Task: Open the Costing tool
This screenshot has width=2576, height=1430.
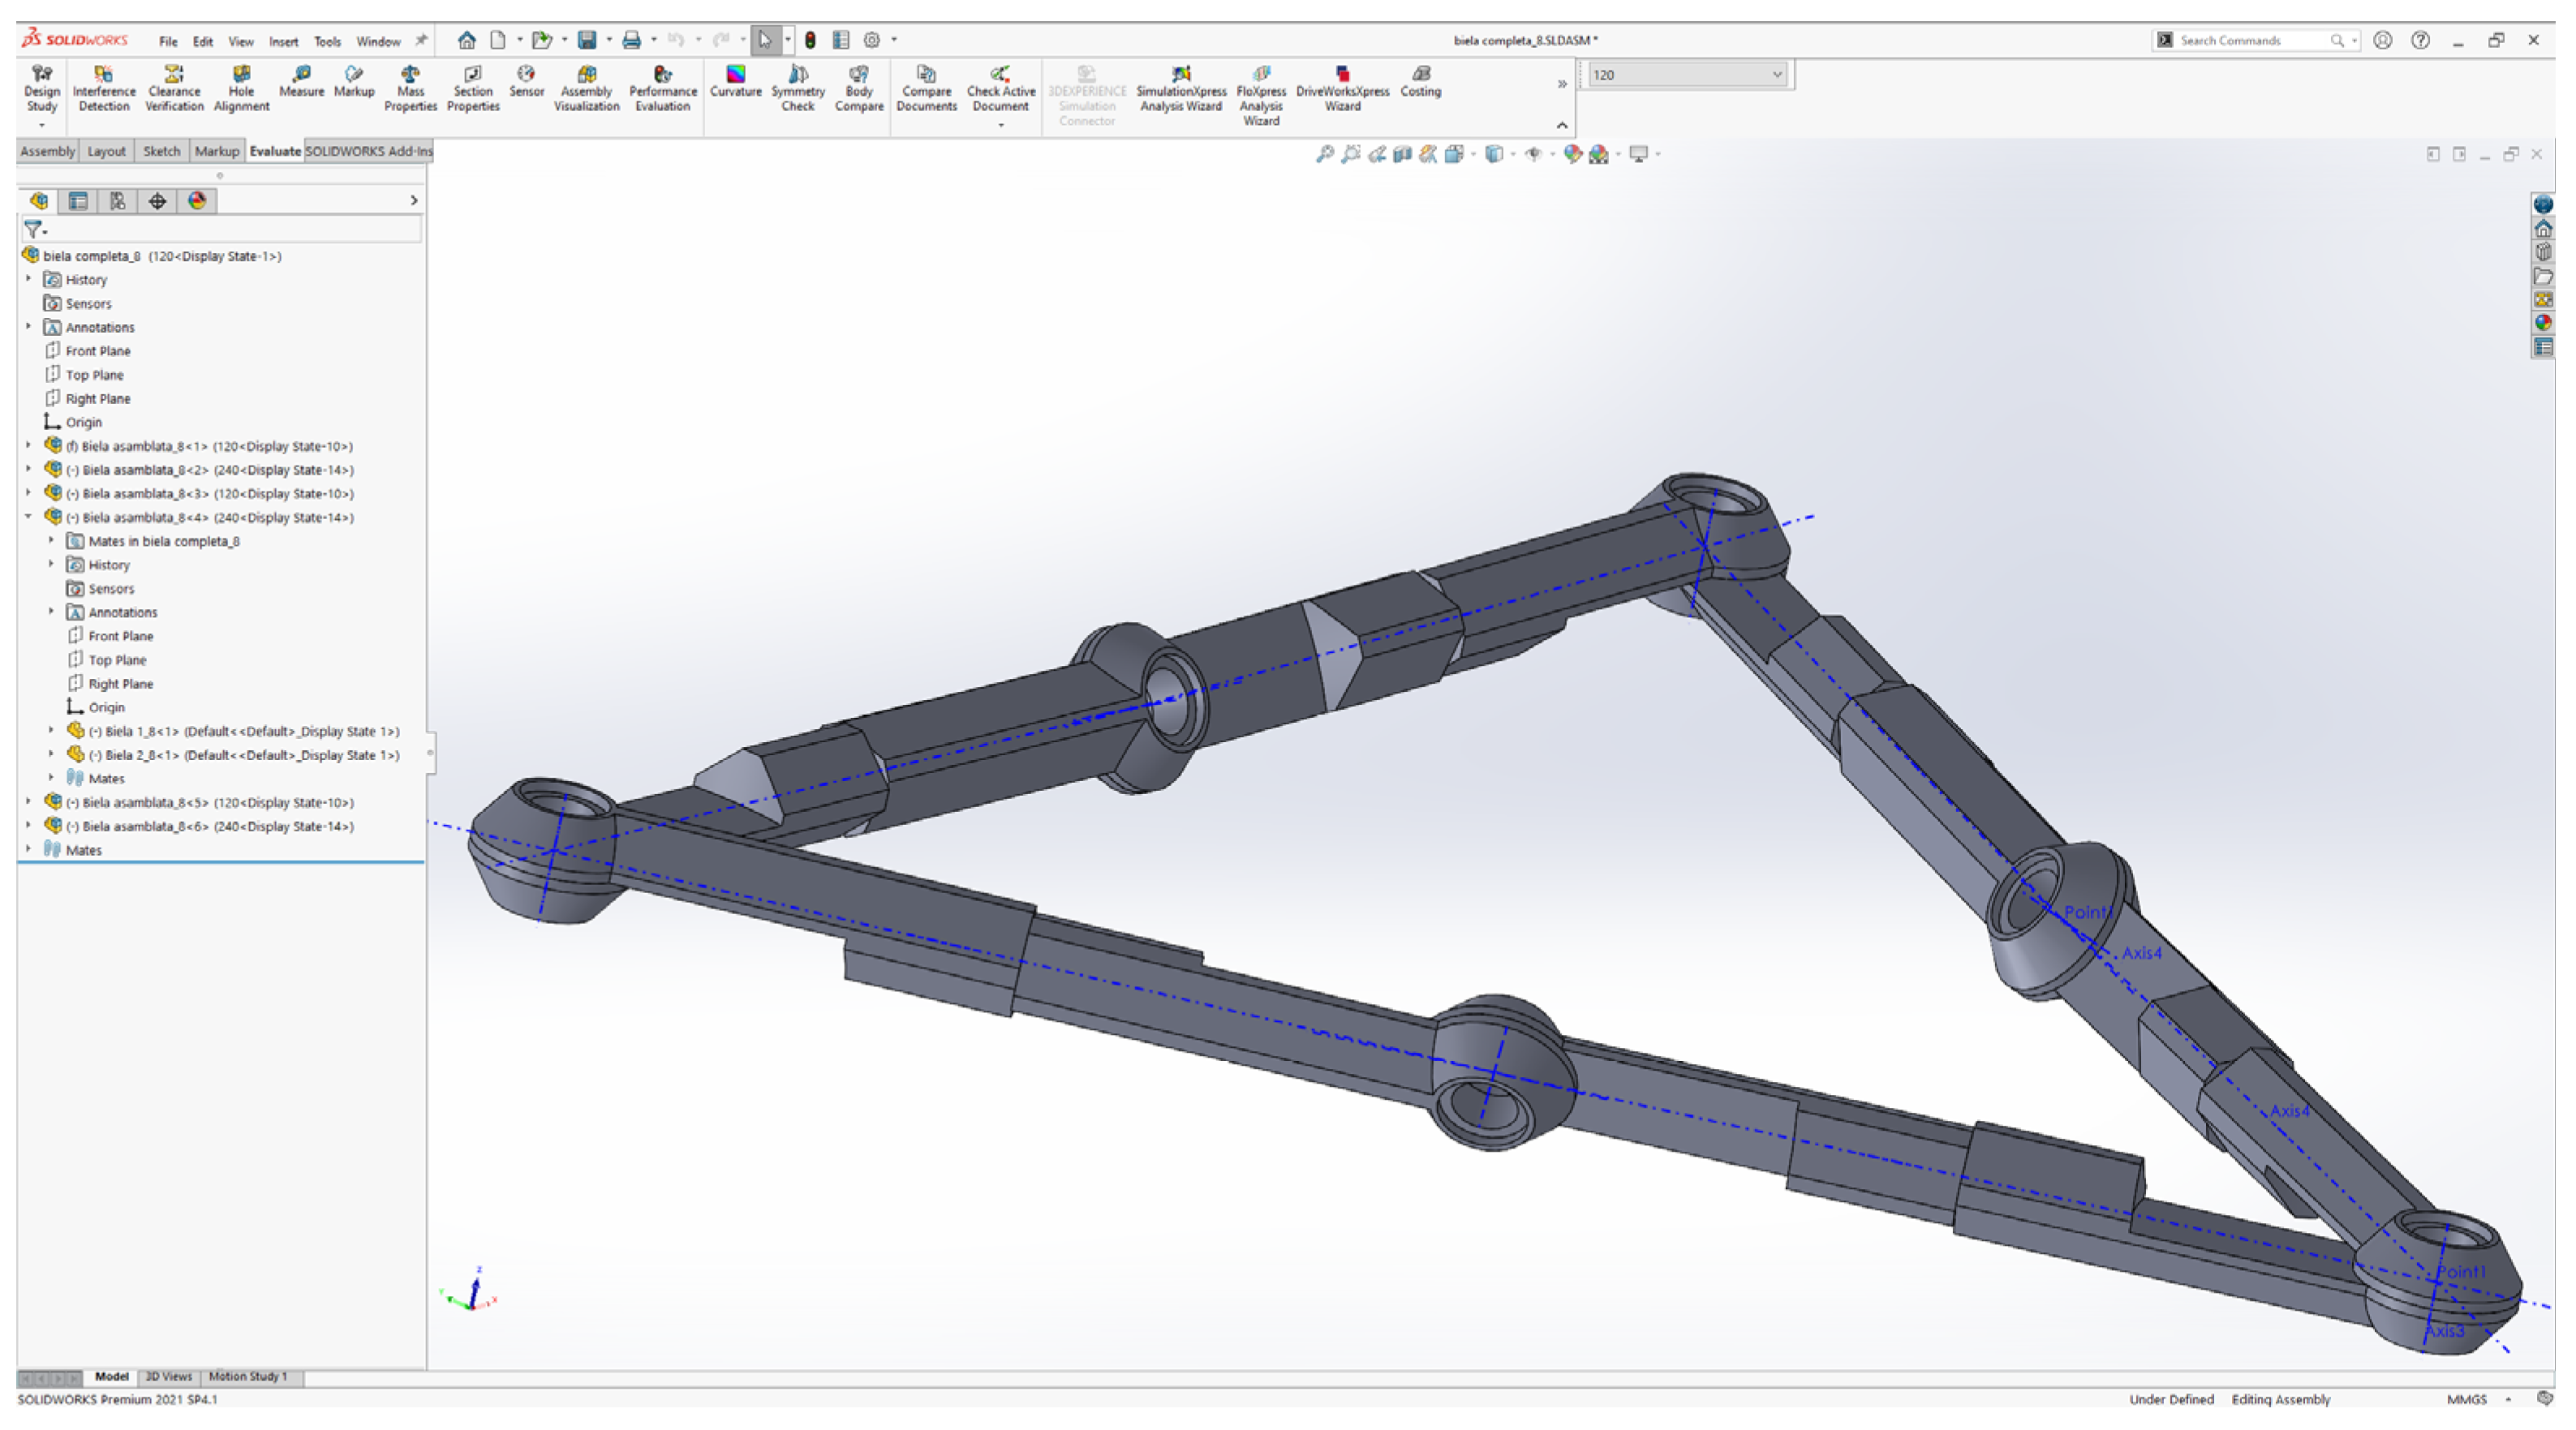Action: (x=1420, y=81)
